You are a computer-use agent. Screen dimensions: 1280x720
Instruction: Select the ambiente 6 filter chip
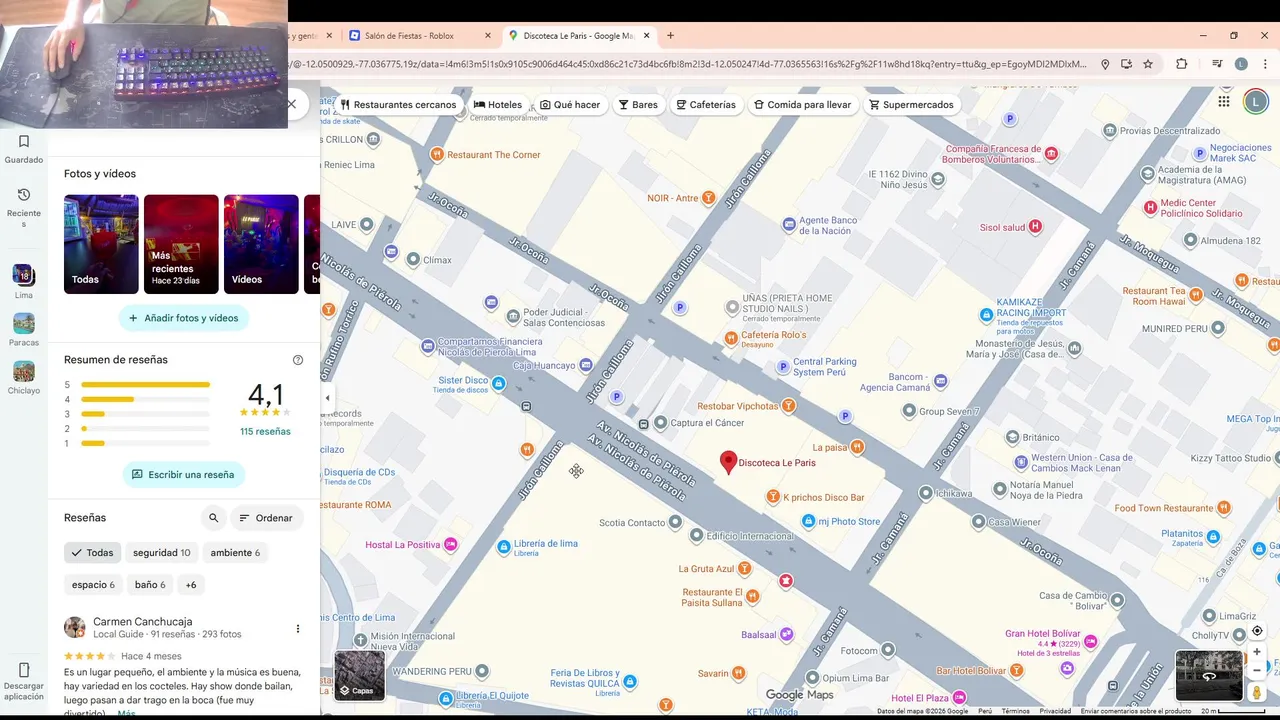235,553
